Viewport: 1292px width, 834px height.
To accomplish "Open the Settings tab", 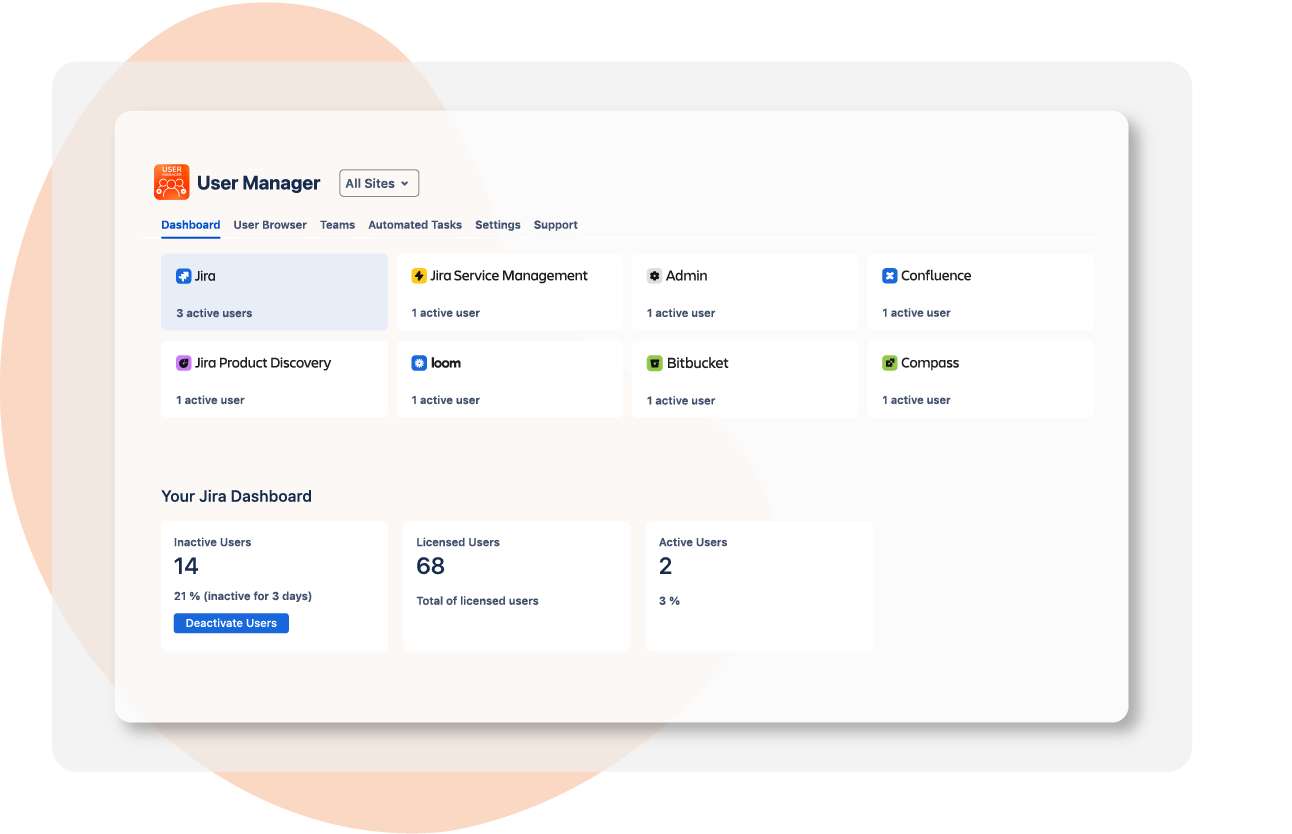I will (x=497, y=225).
